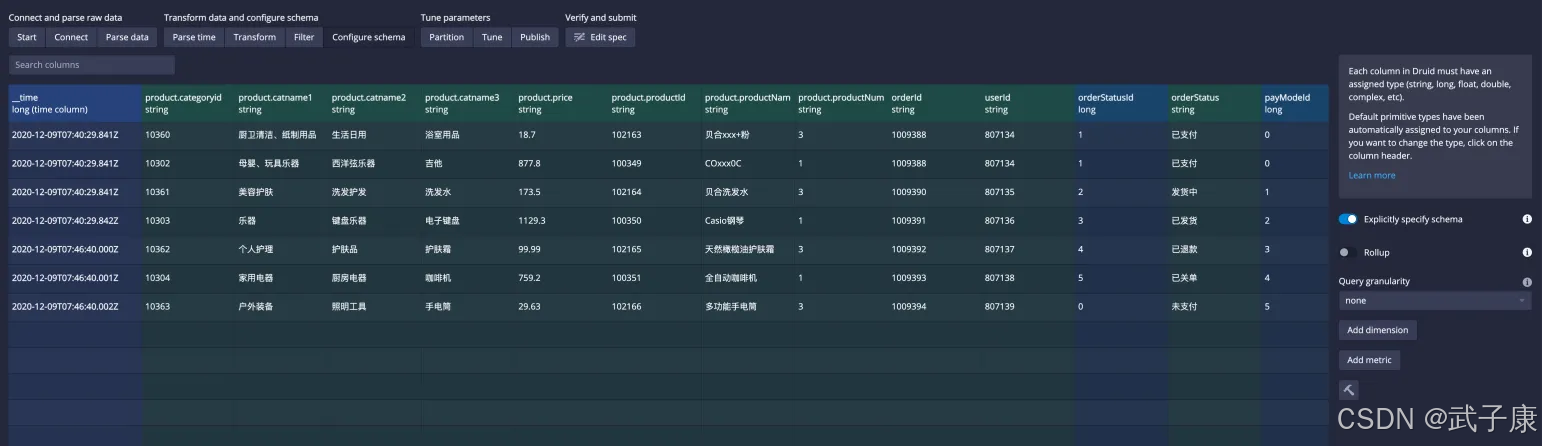The image size is (1542, 446).
Task: Open the payModeId column header
Action: (1295, 103)
